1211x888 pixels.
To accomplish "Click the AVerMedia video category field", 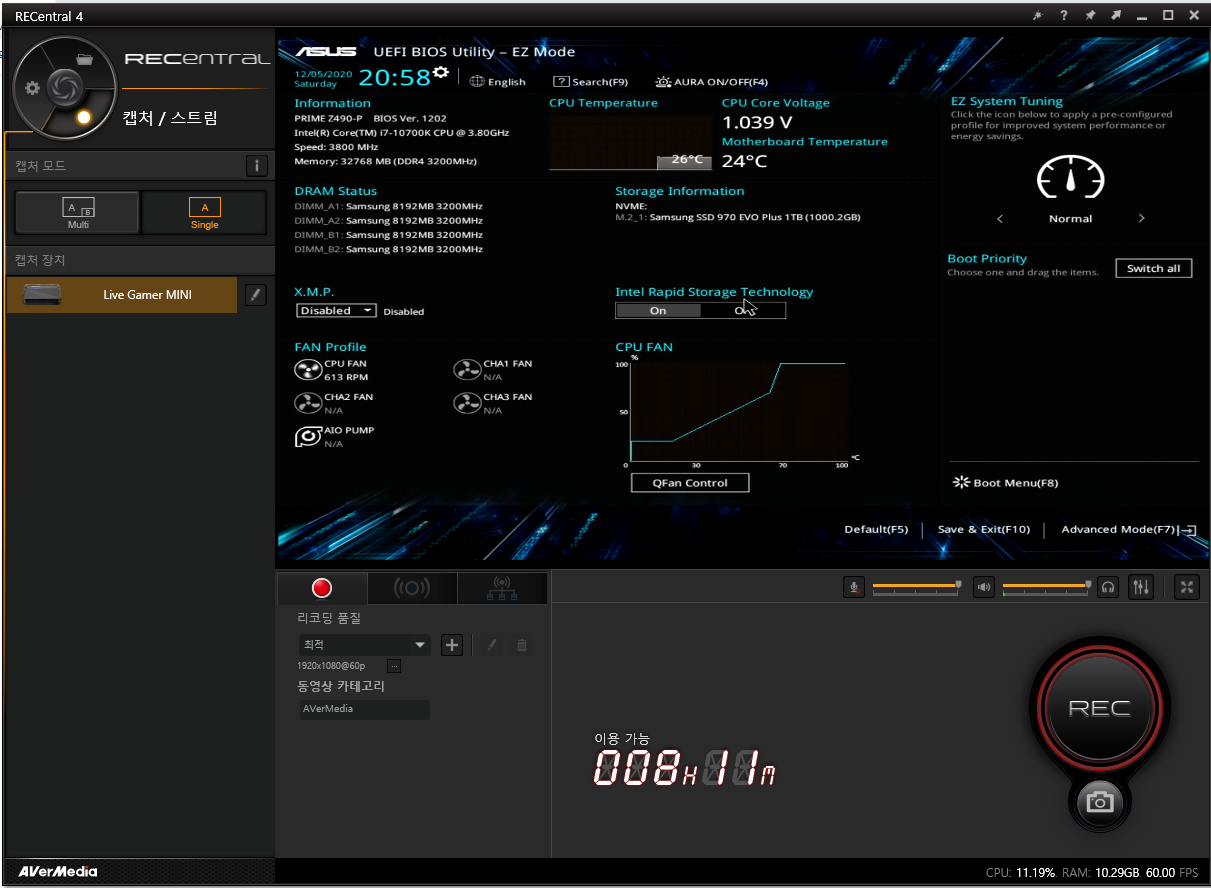I will [364, 709].
